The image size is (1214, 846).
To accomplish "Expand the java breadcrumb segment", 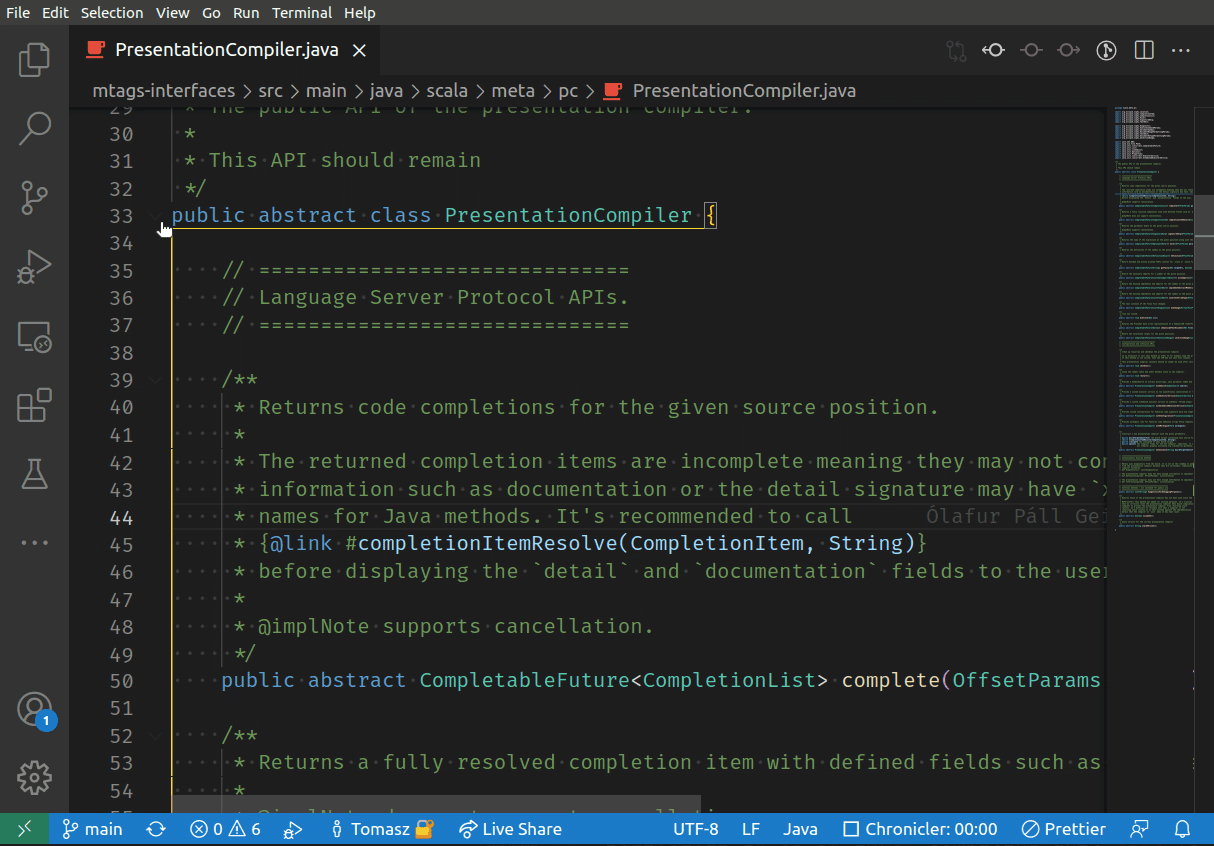I will click(386, 91).
